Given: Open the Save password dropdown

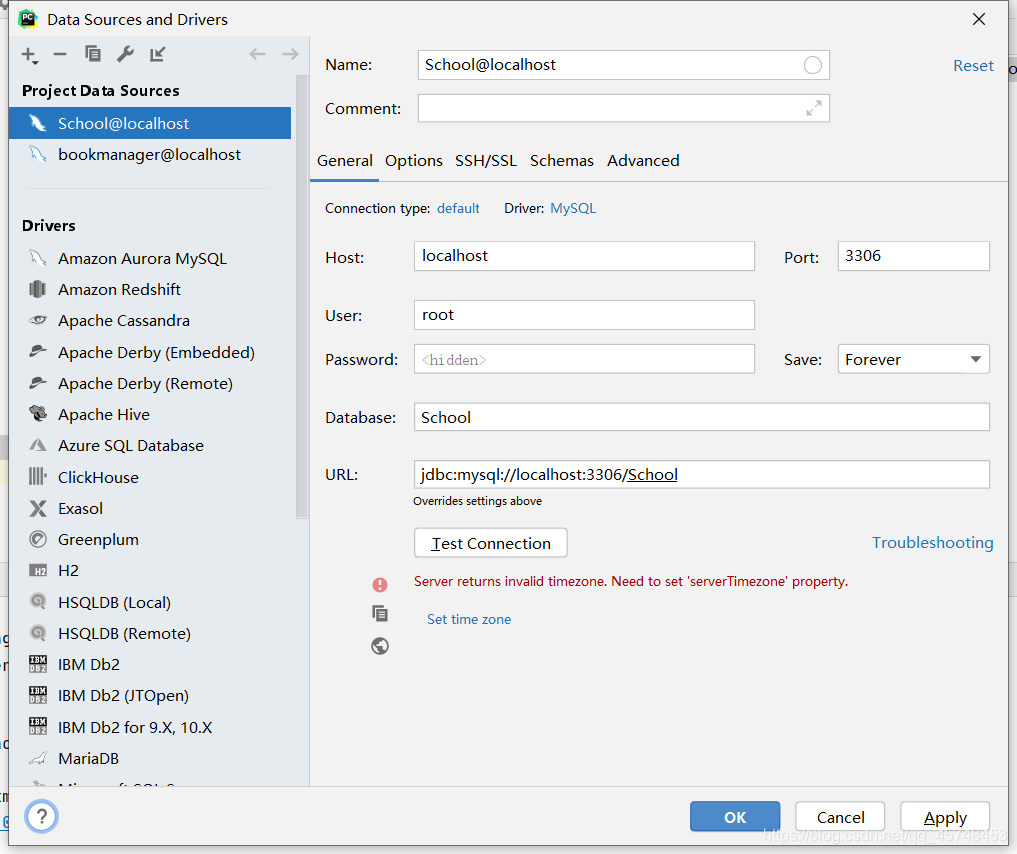Looking at the screenshot, I should point(913,360).
